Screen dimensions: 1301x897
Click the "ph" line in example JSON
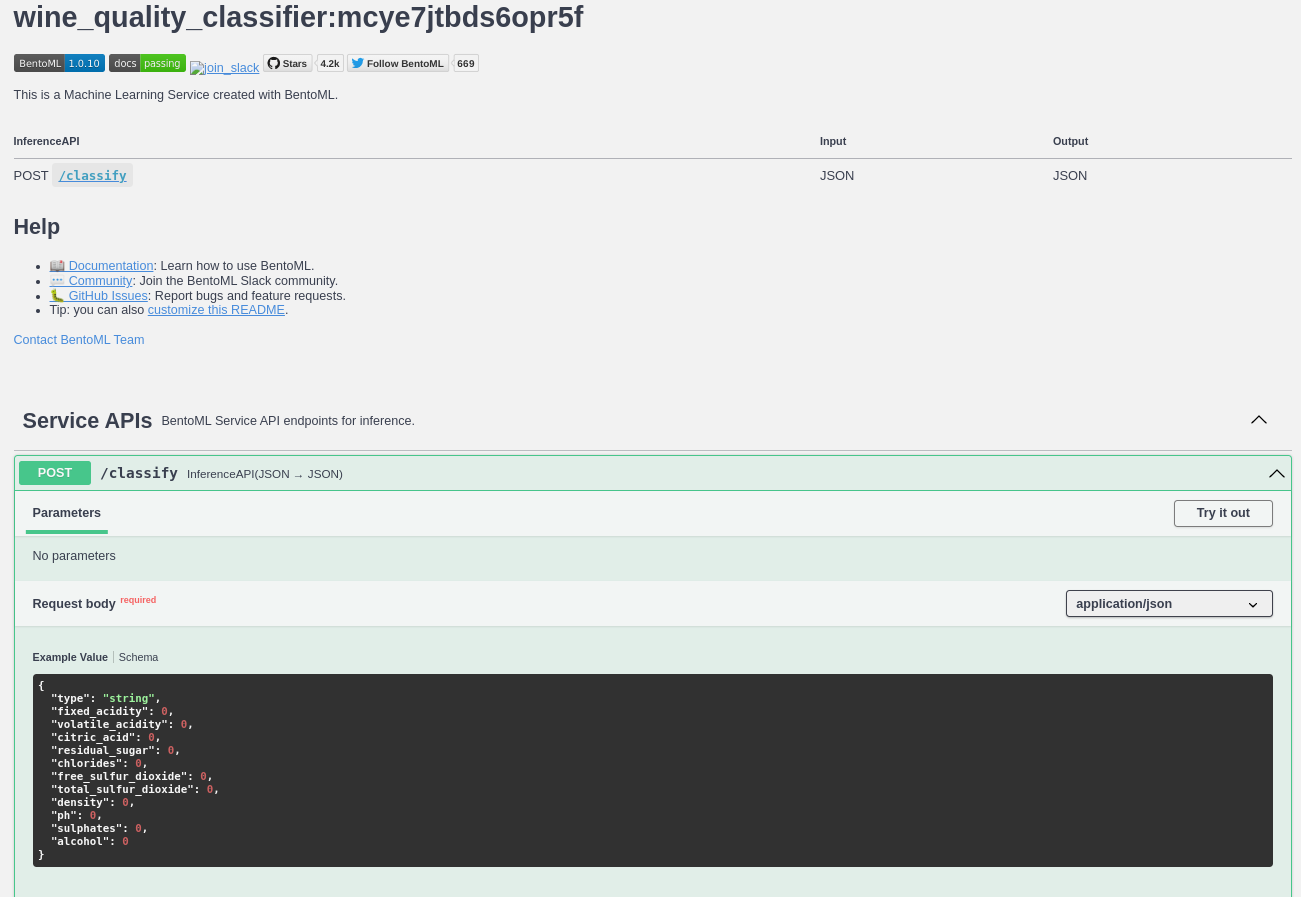point(77,815)
